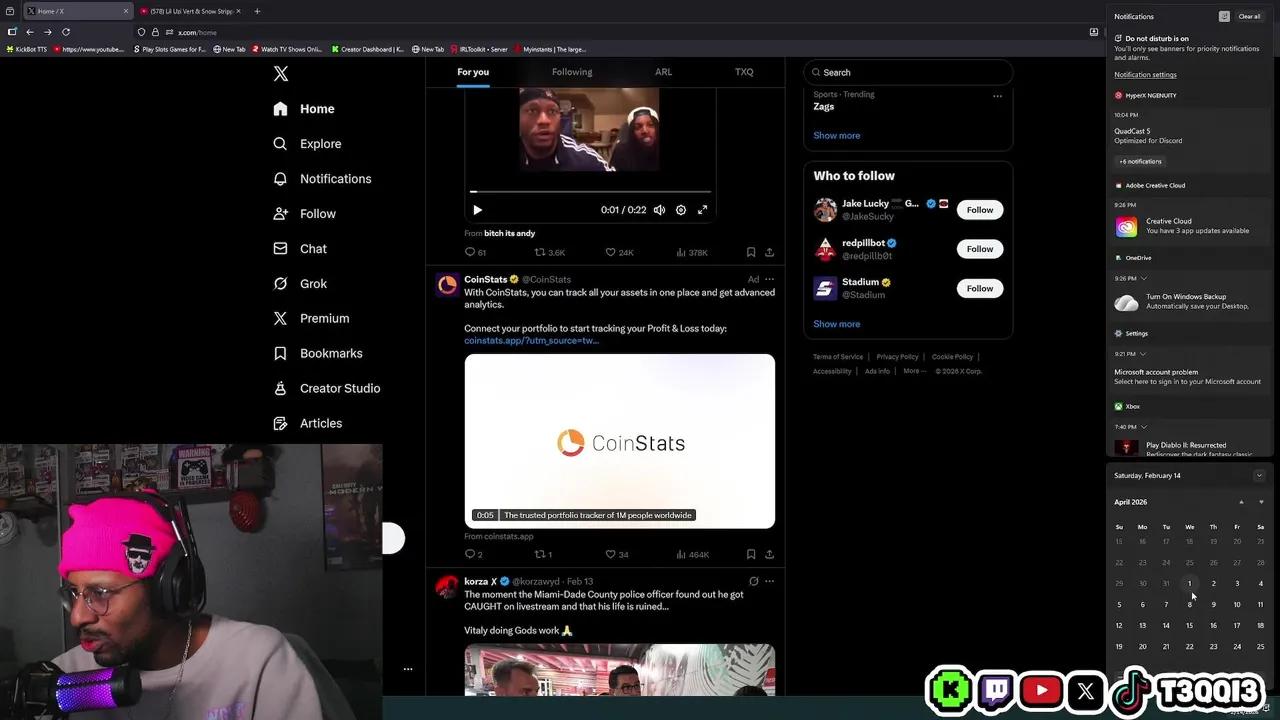Collapse the calendar using the chevron beside the date
The width and height of the screenshot is (1280, 720).
pyautogui.click(x=1259, y=476)
